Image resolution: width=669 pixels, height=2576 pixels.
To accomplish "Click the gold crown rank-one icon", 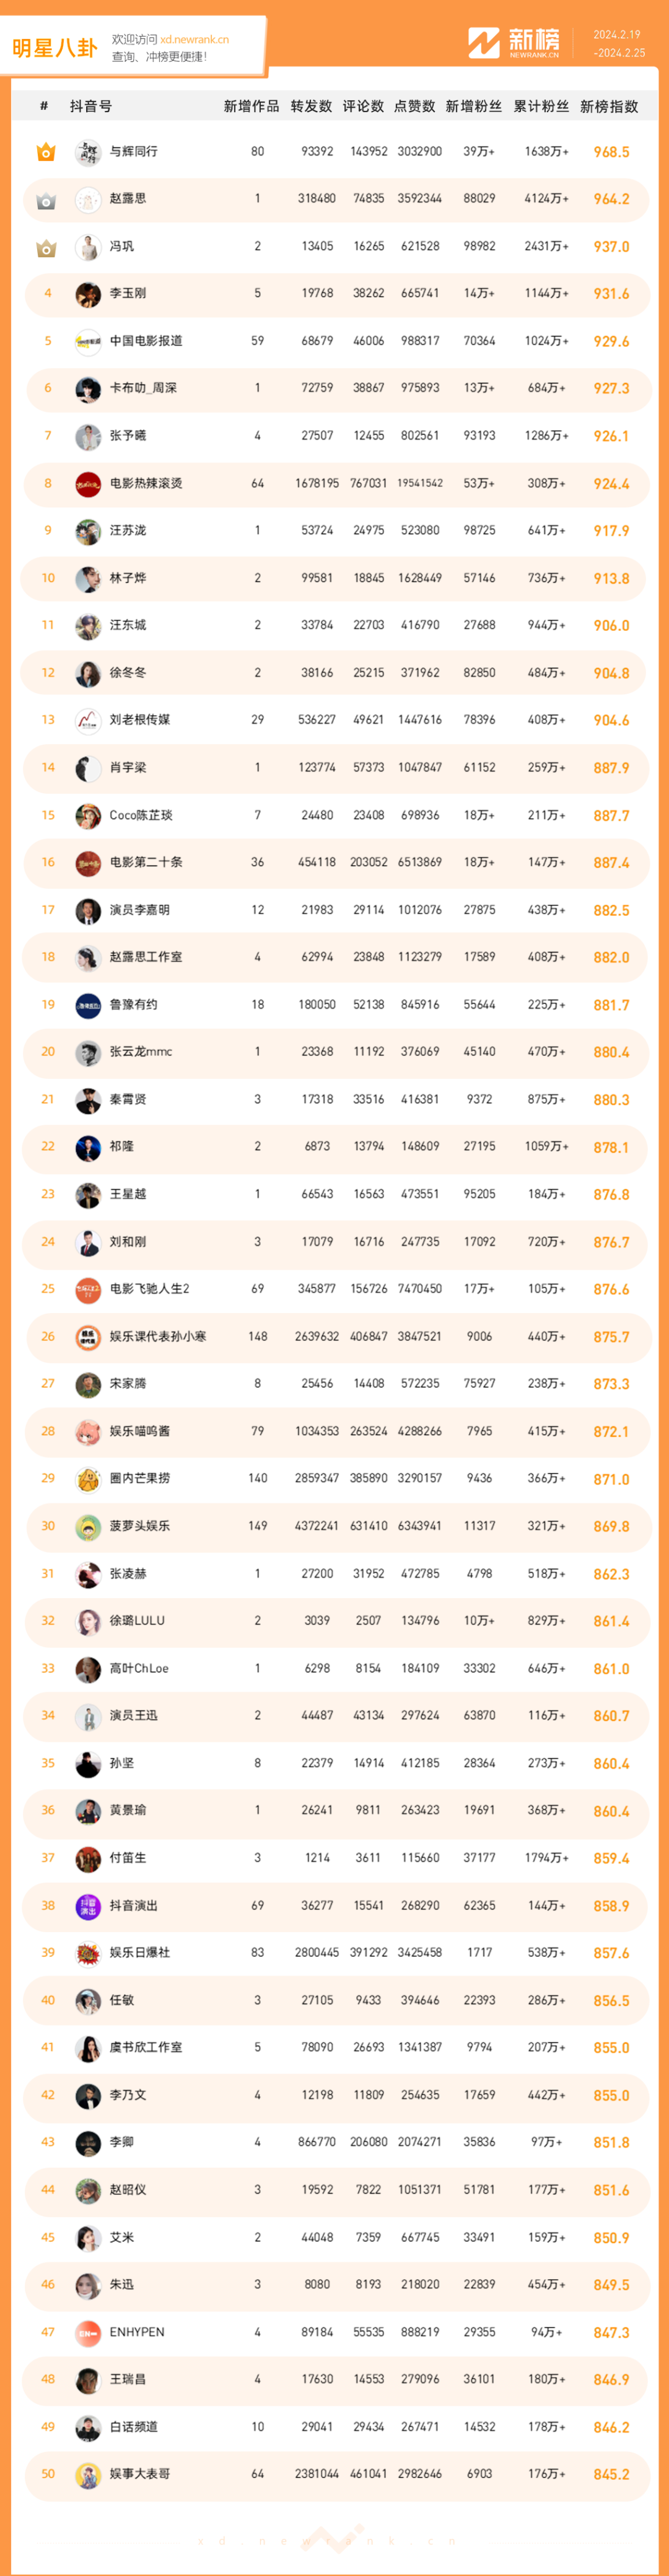I will pos(46,152).
